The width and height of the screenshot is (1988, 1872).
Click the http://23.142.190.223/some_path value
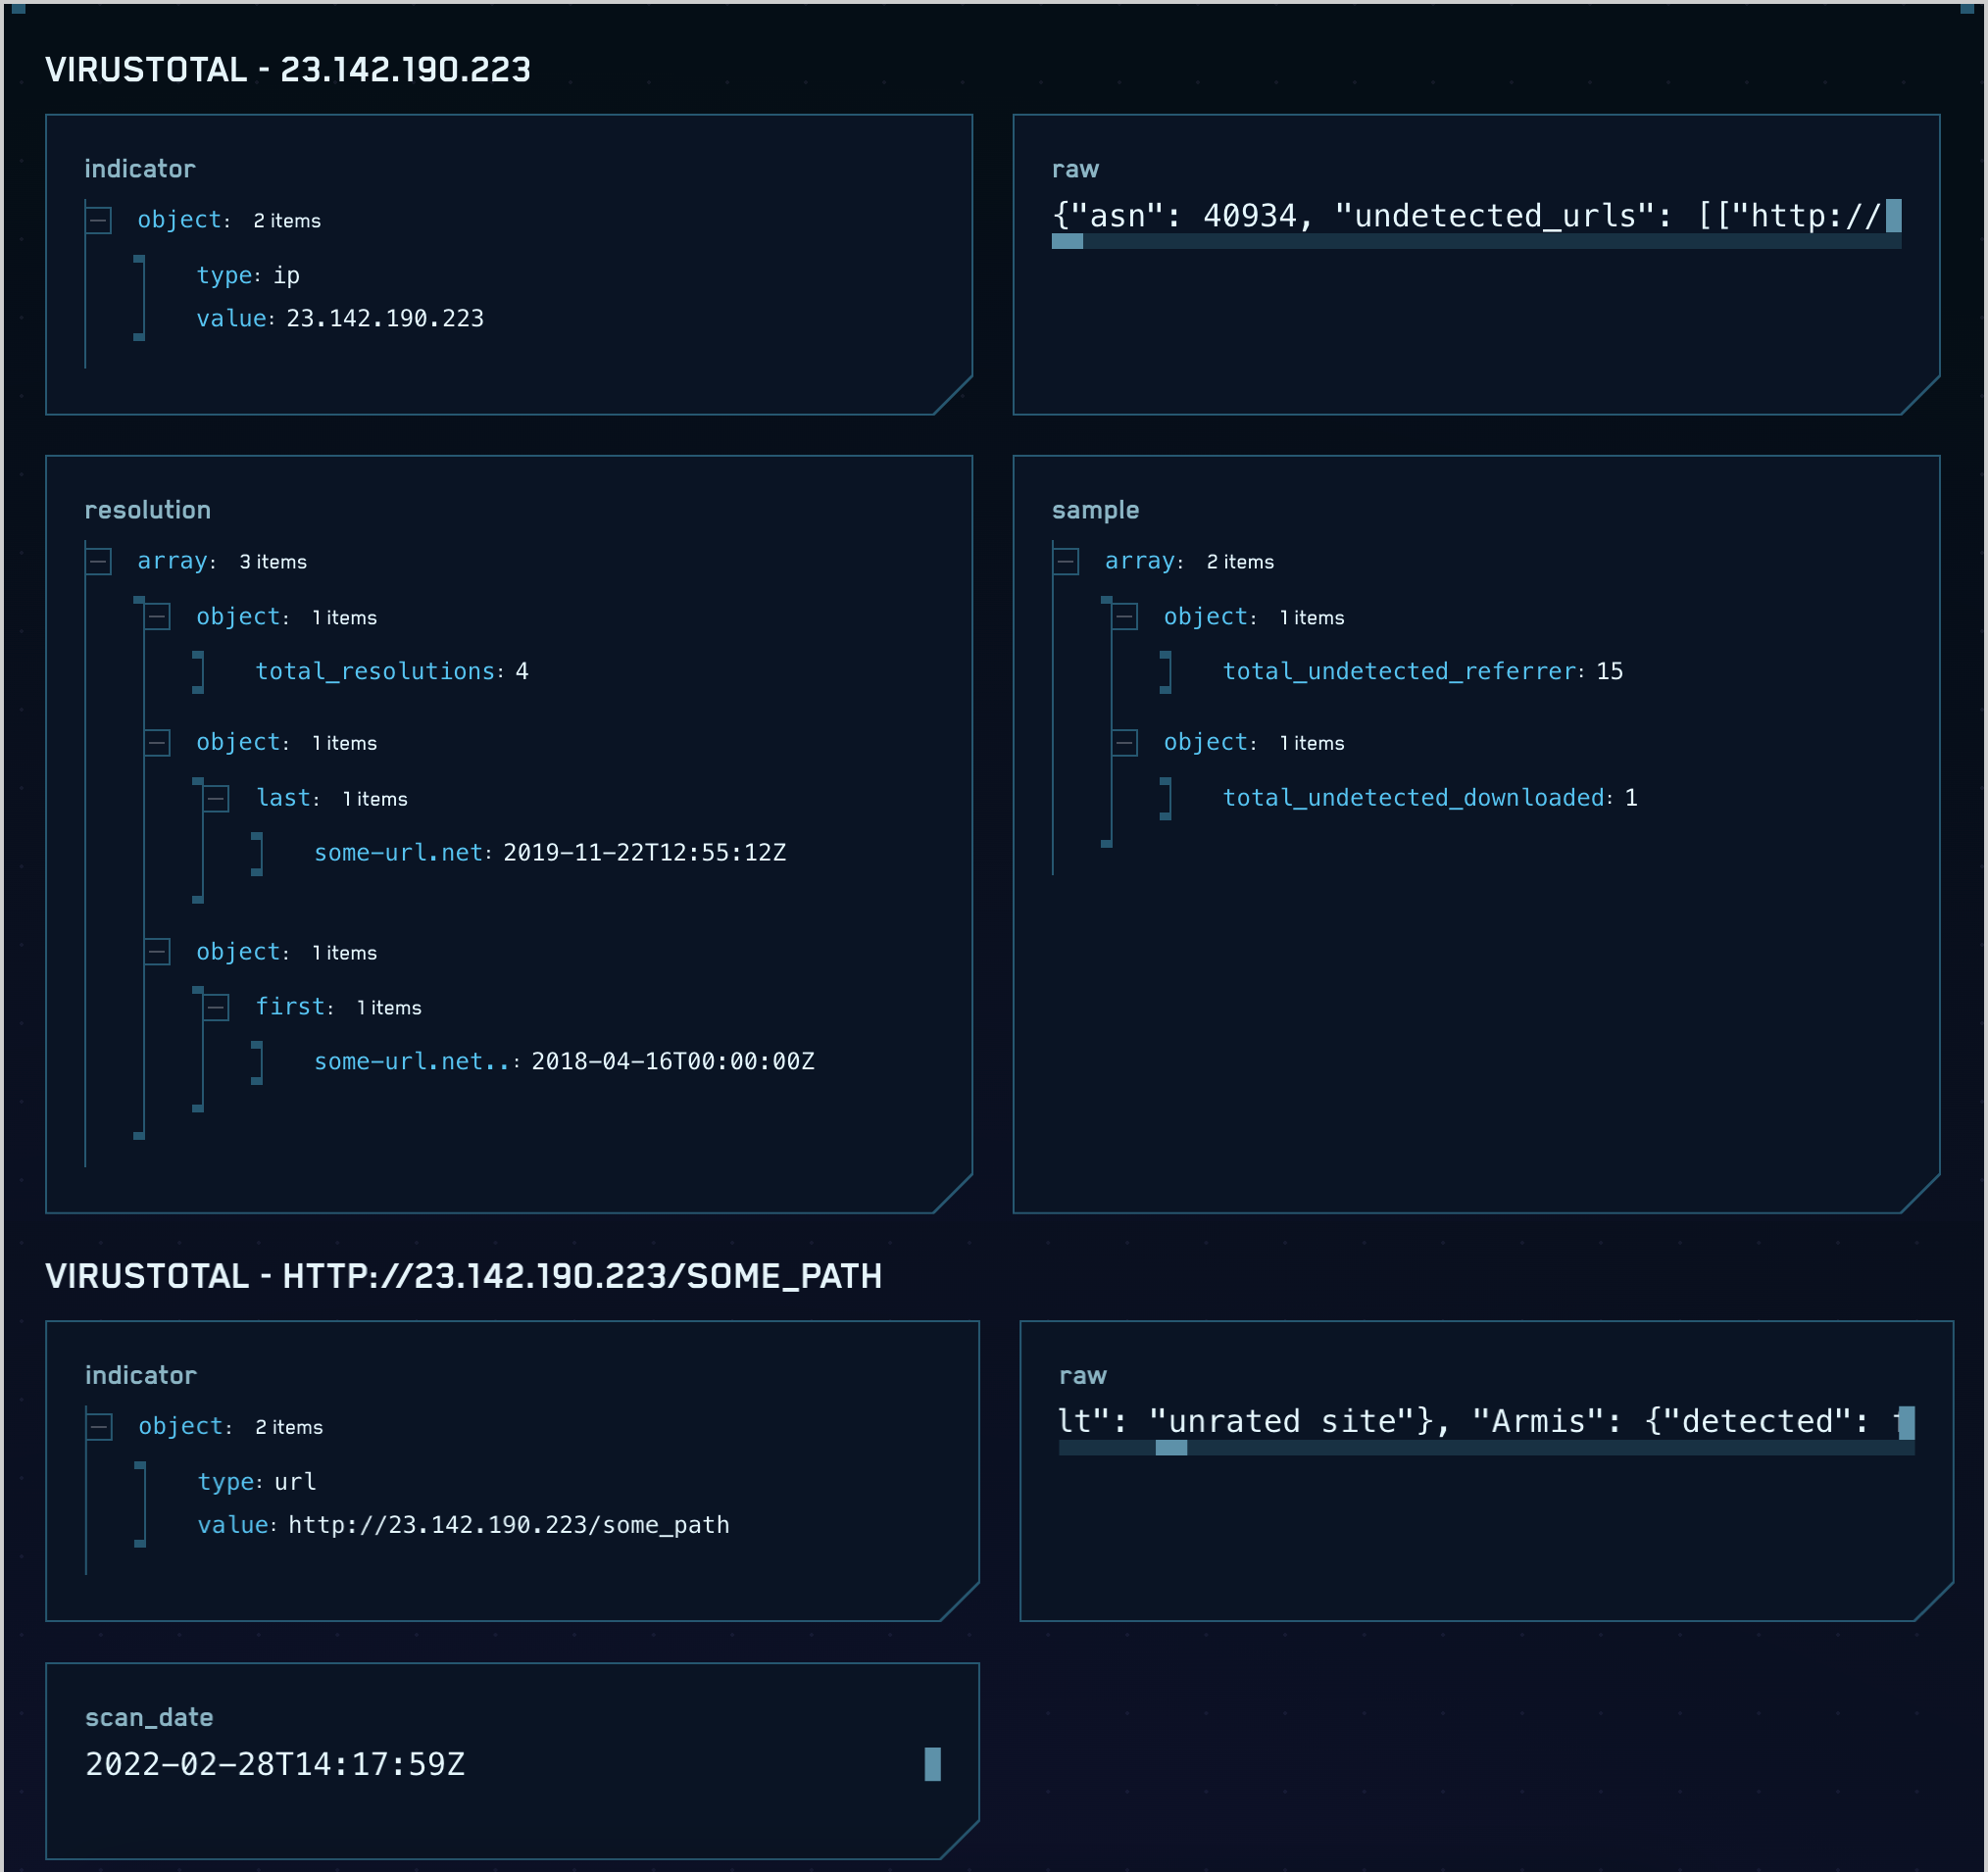click(x=507, y=1524)
